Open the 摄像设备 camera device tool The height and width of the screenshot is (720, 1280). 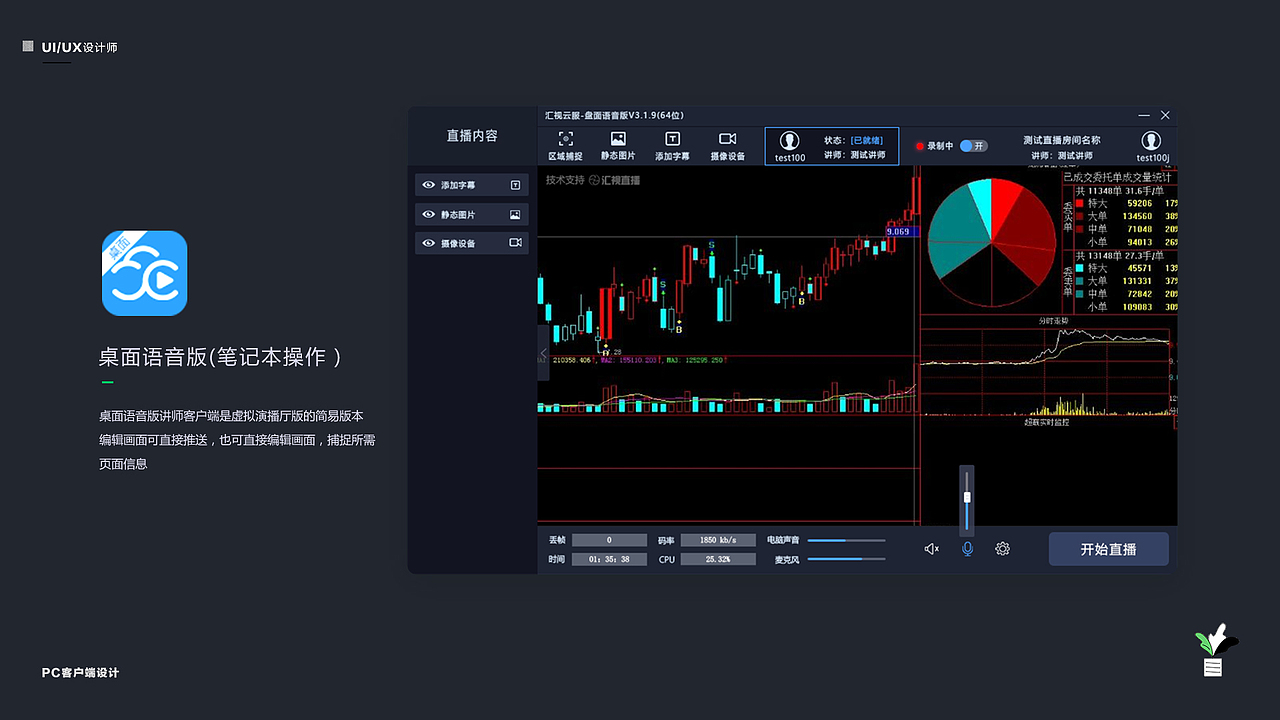(727, 146)
